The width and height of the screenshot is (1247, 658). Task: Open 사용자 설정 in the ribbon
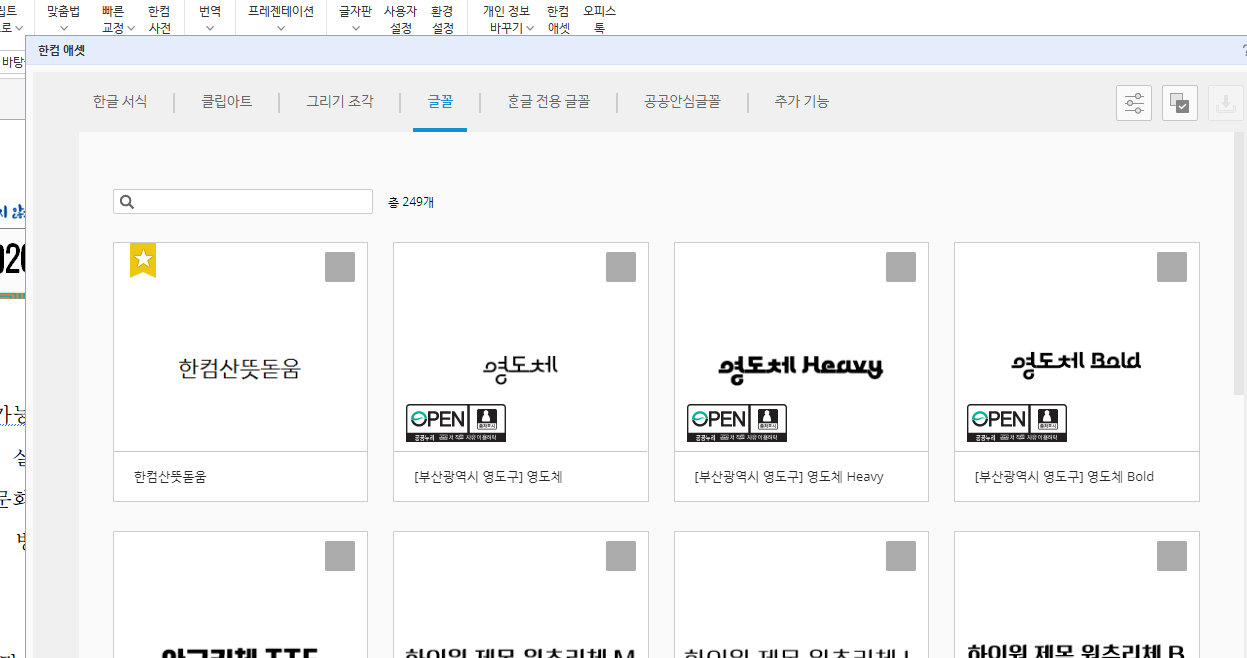tap(400, 18)
